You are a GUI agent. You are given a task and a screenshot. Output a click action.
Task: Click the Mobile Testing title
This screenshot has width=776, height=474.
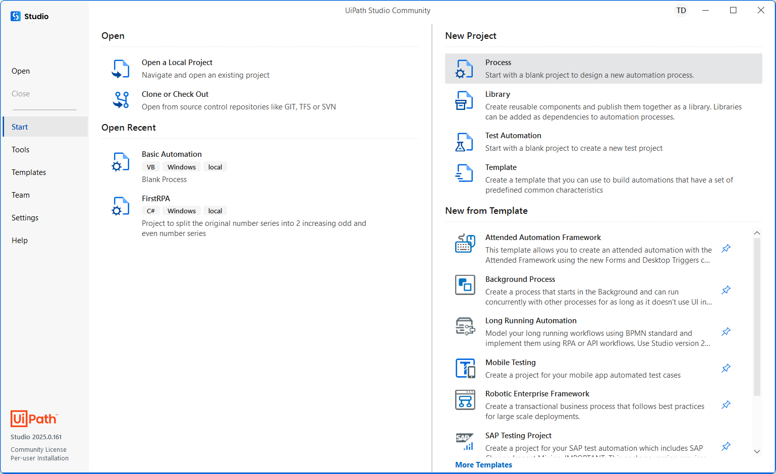pos(510,362)
